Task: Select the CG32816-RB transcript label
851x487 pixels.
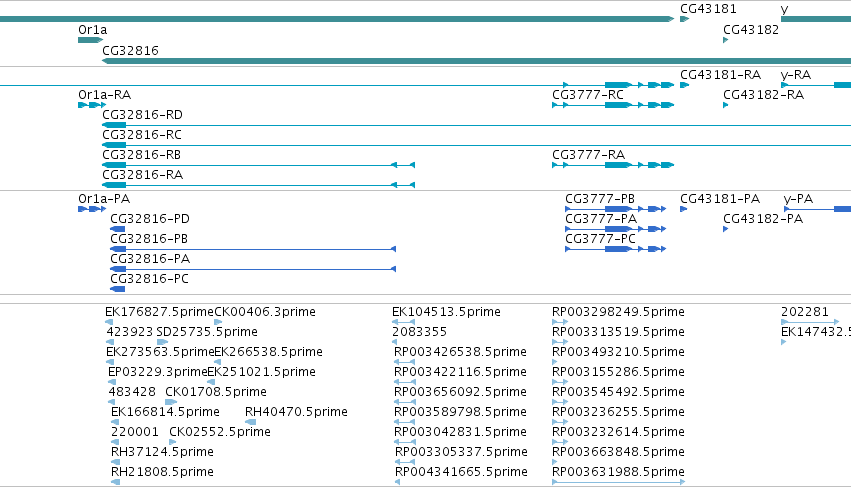Action: (141, 155)
